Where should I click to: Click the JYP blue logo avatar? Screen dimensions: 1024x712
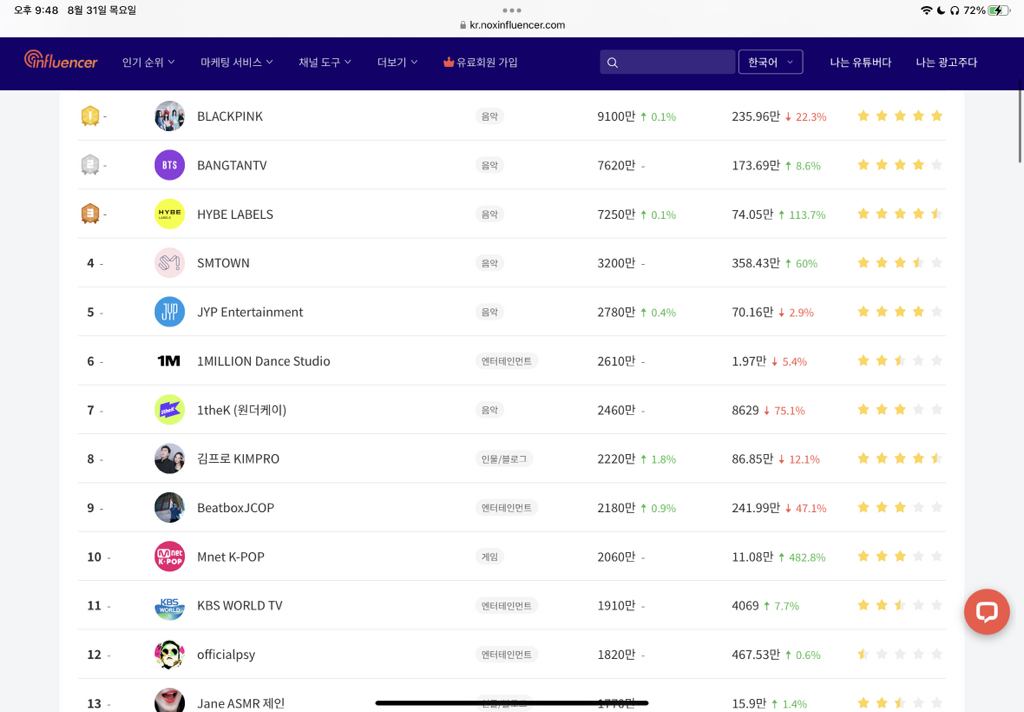tap(169, 312)
